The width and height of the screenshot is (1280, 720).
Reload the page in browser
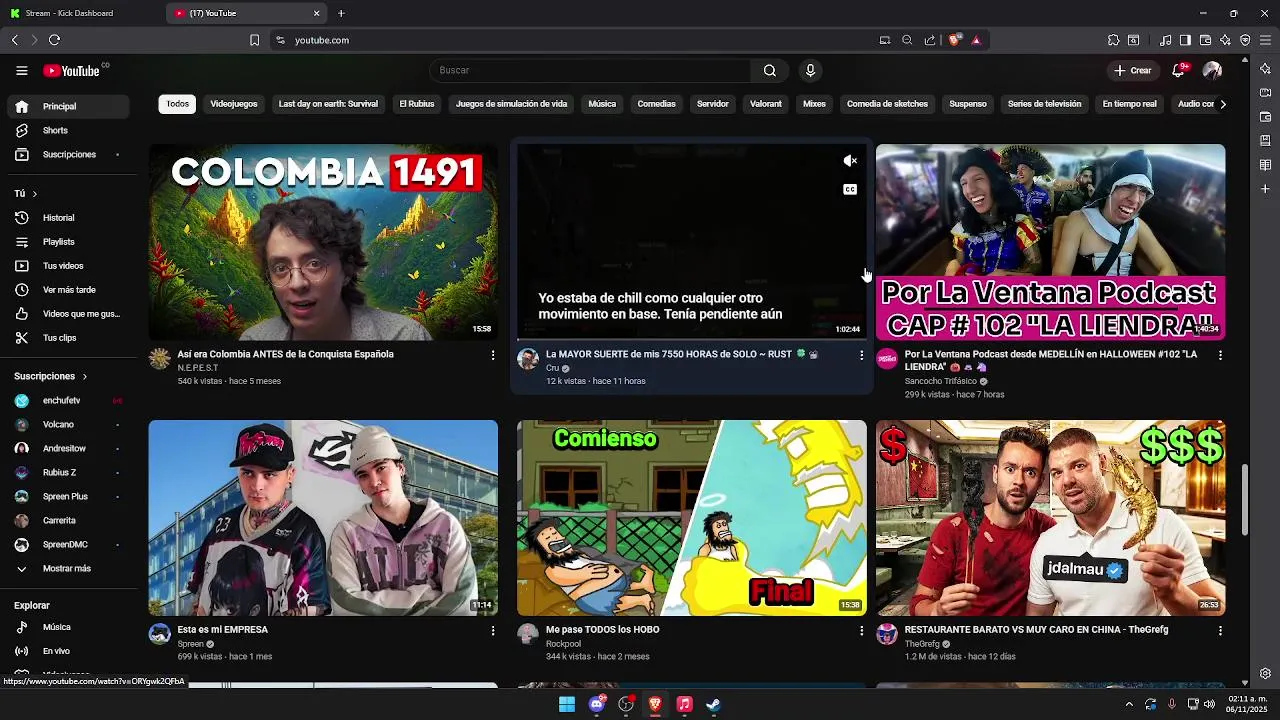click(x=54, y=40)
